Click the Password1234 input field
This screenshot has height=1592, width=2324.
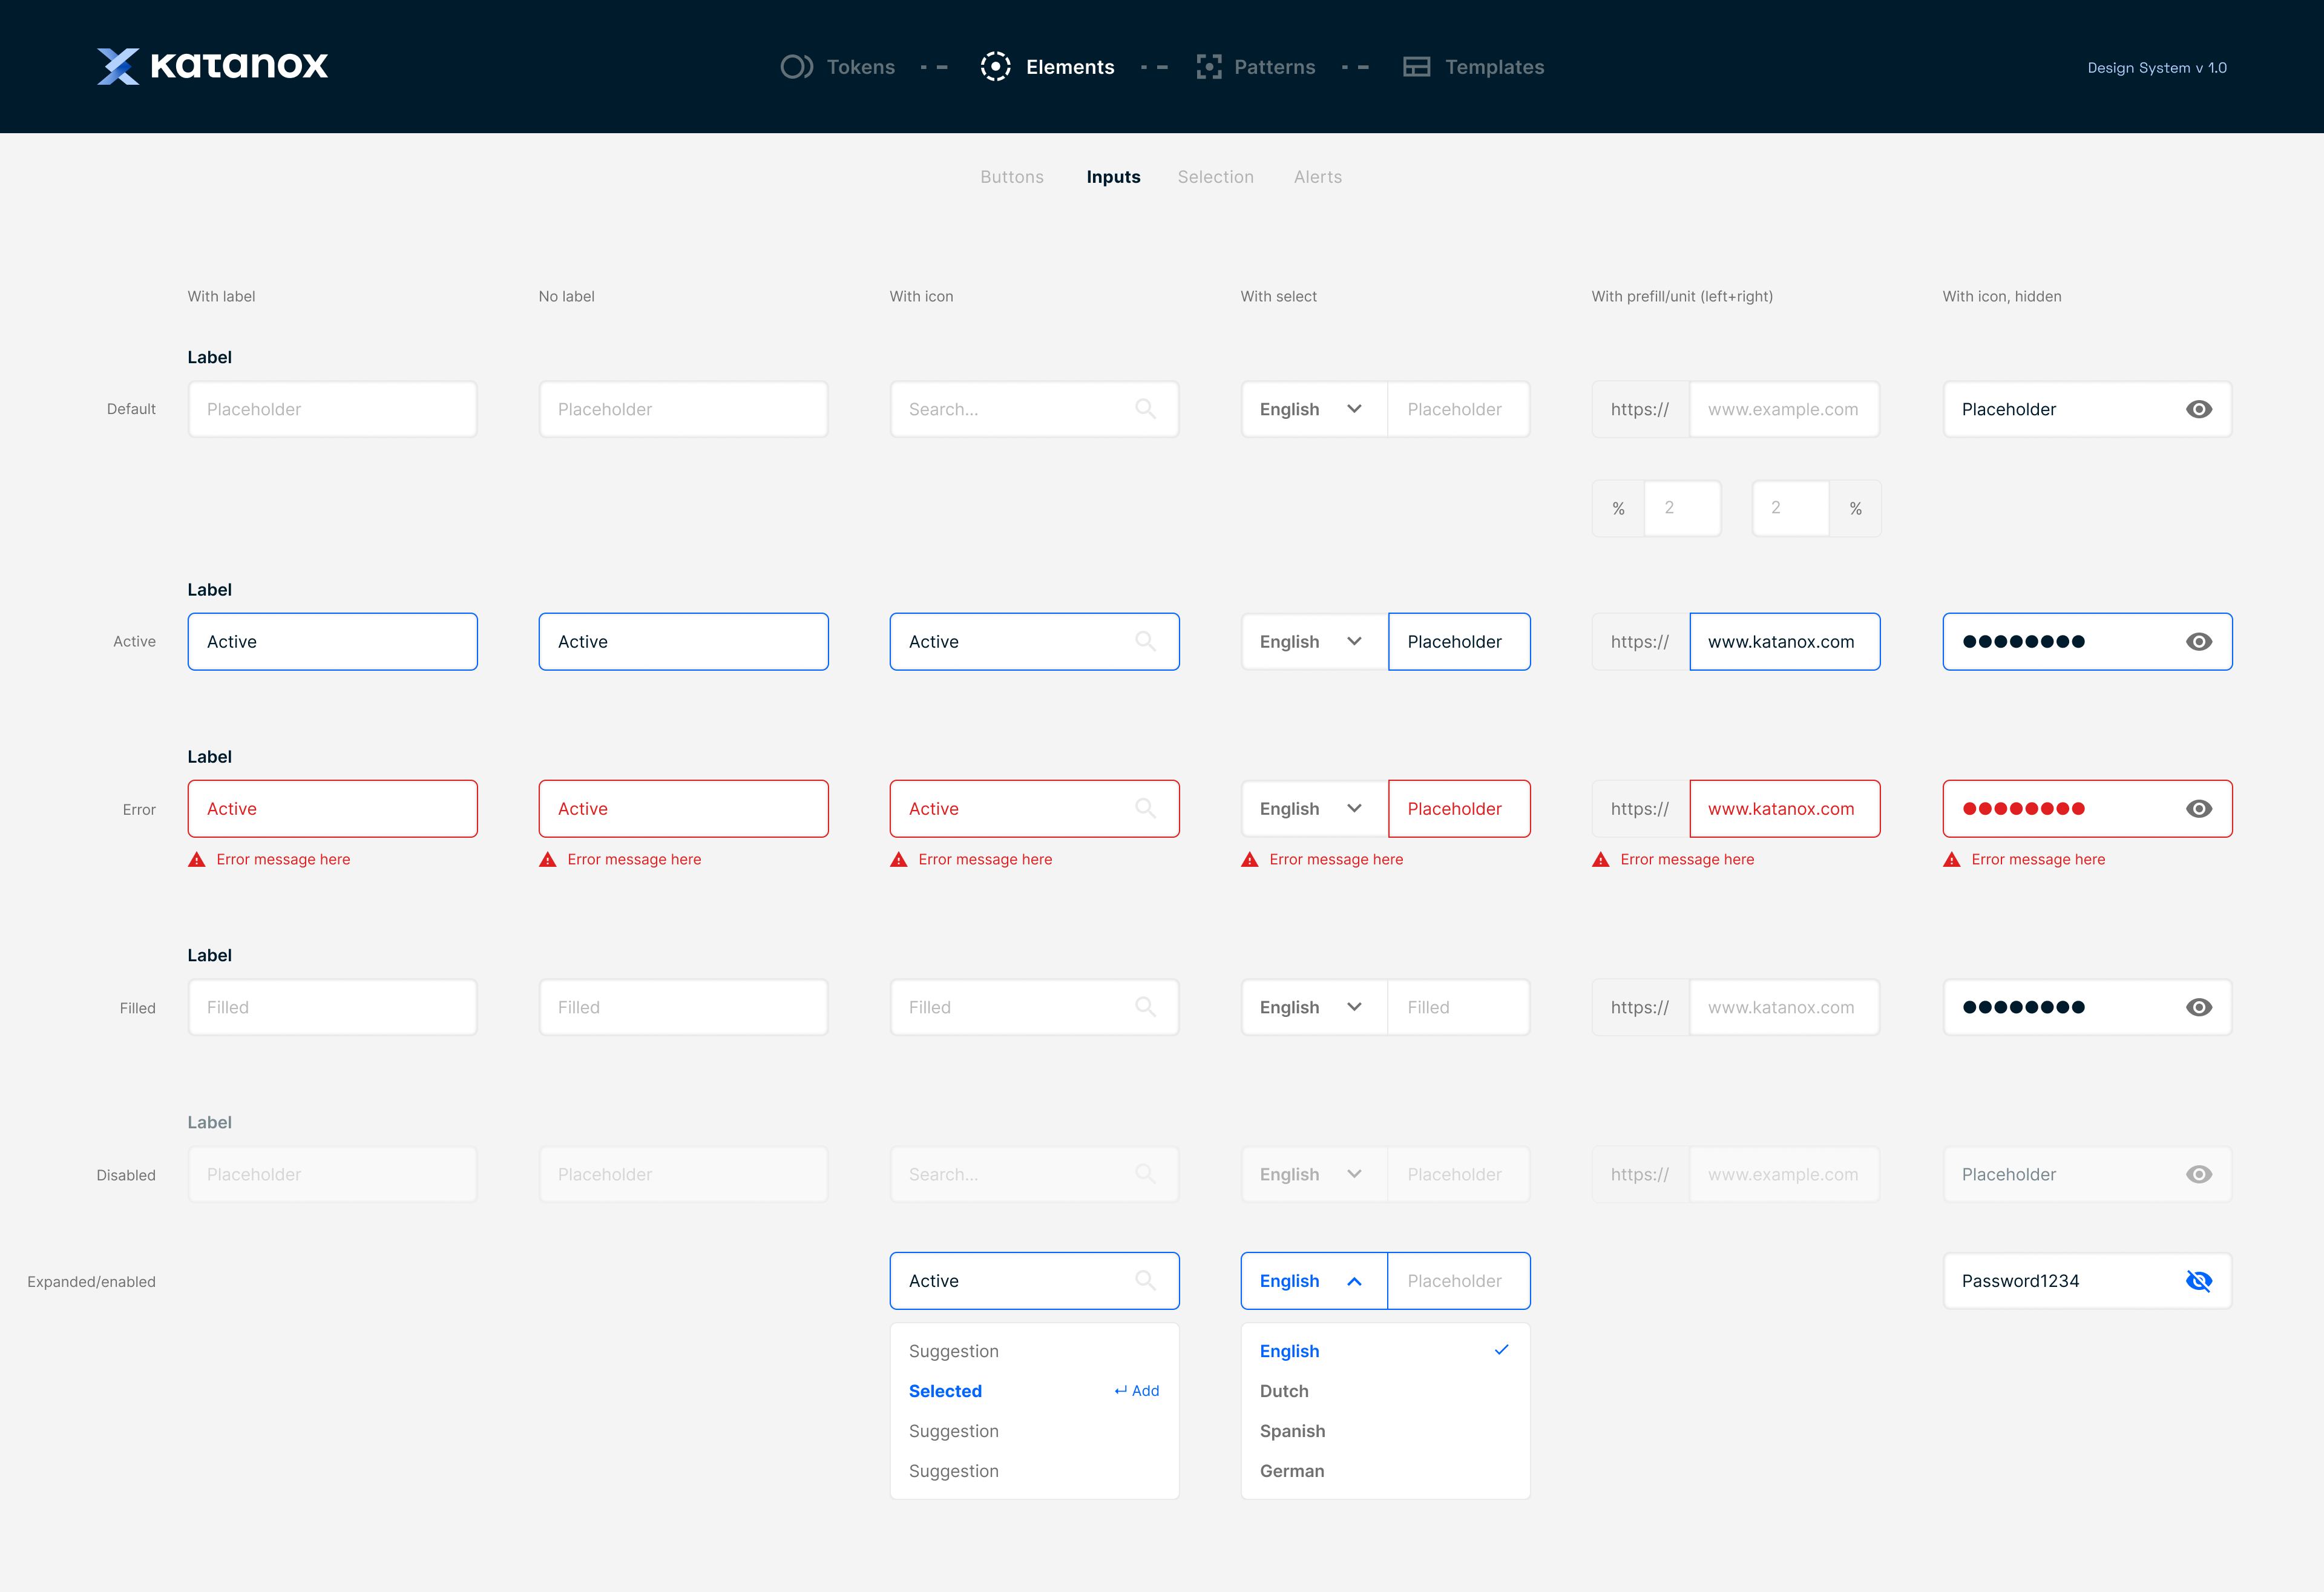[2087, 1280]
